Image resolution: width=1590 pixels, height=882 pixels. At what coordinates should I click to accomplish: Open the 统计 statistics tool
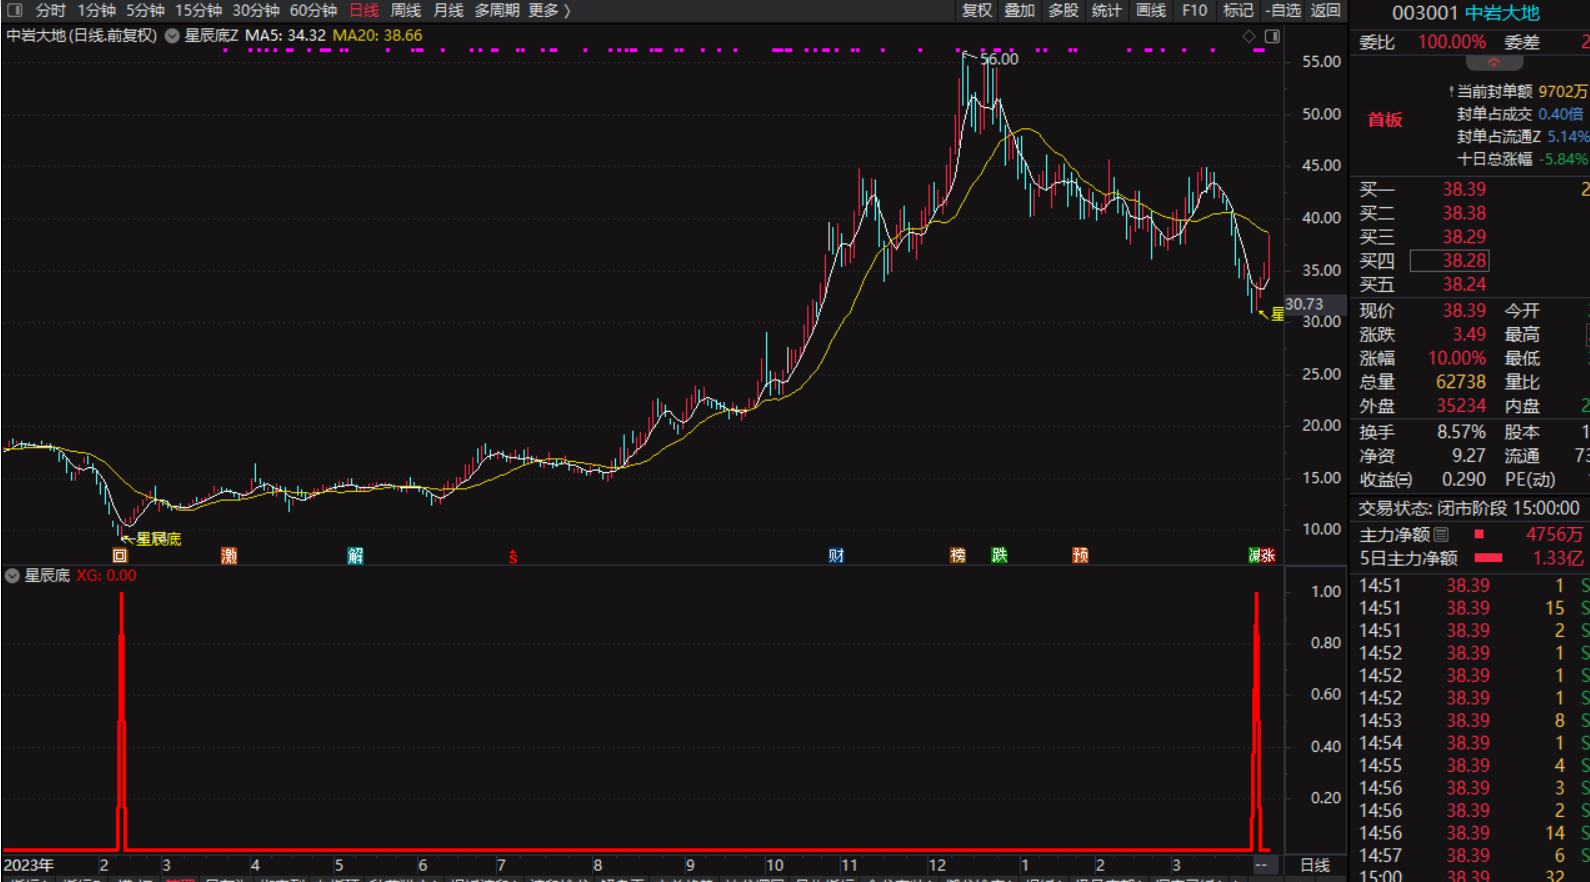point(1106,10)
